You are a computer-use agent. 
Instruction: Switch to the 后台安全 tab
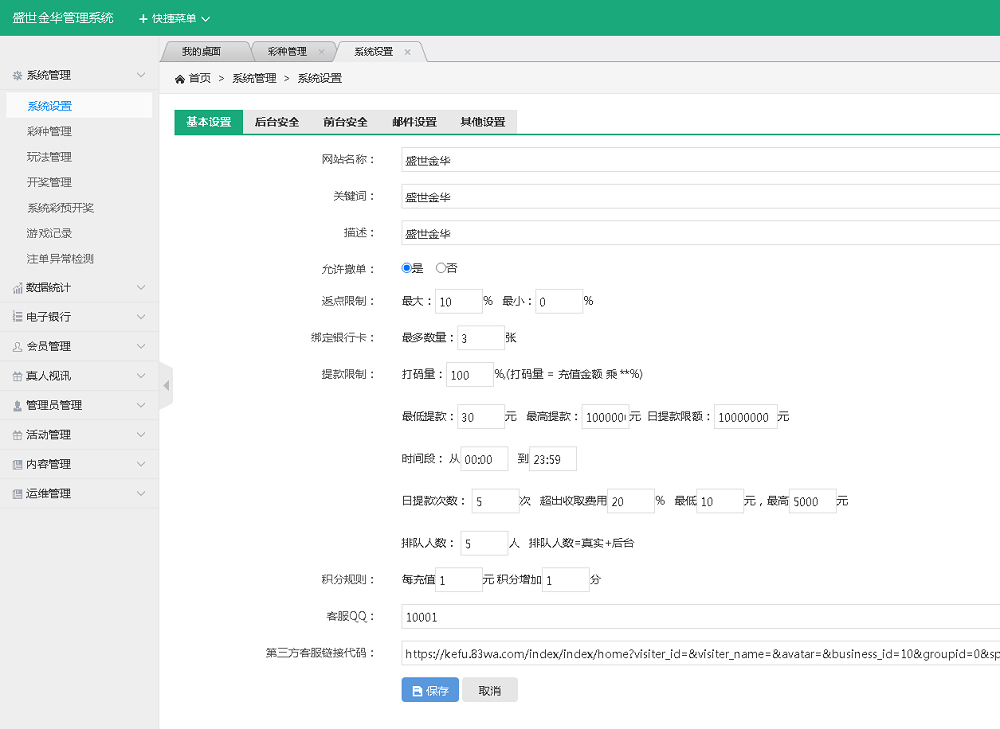click(277, 122)
